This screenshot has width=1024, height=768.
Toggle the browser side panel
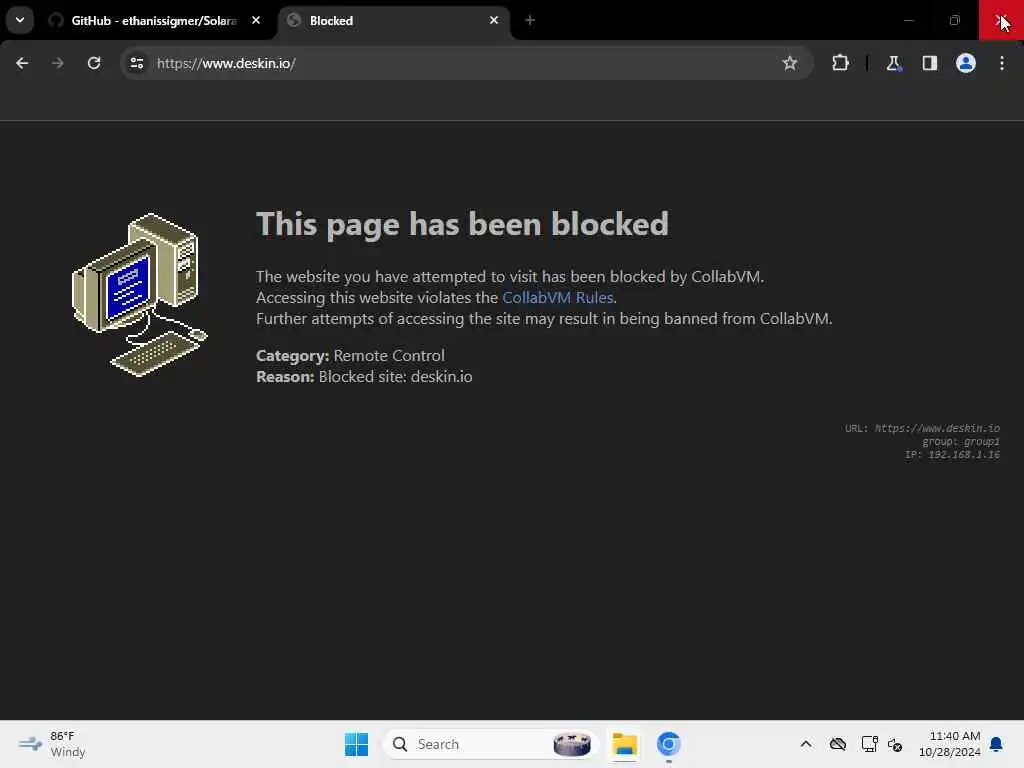929,63
